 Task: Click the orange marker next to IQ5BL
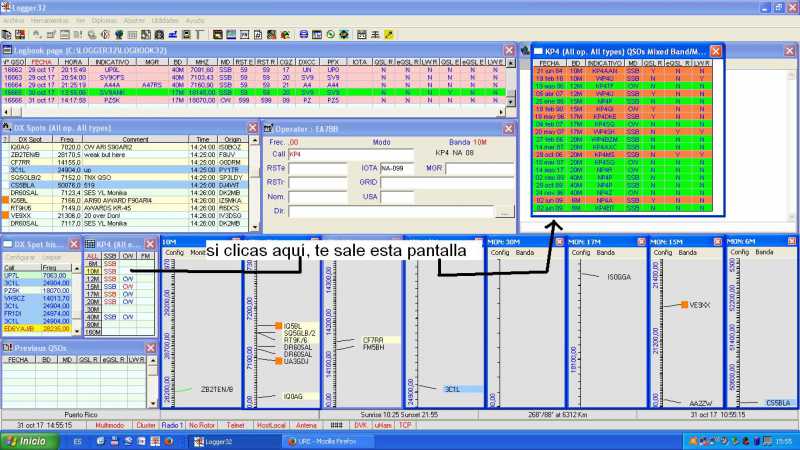(x=279, y=326)
